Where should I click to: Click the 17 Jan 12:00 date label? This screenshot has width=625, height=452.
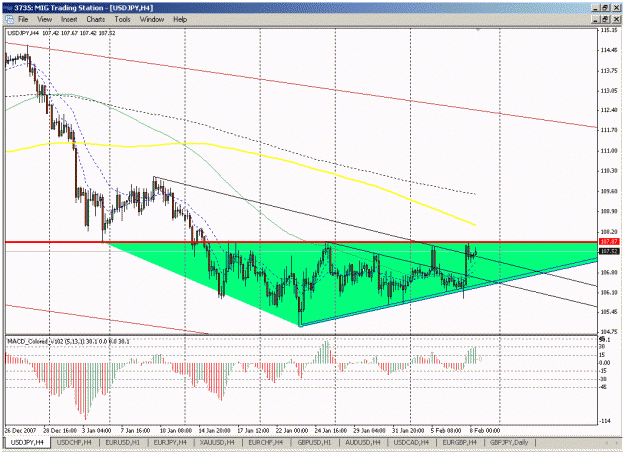253,431
